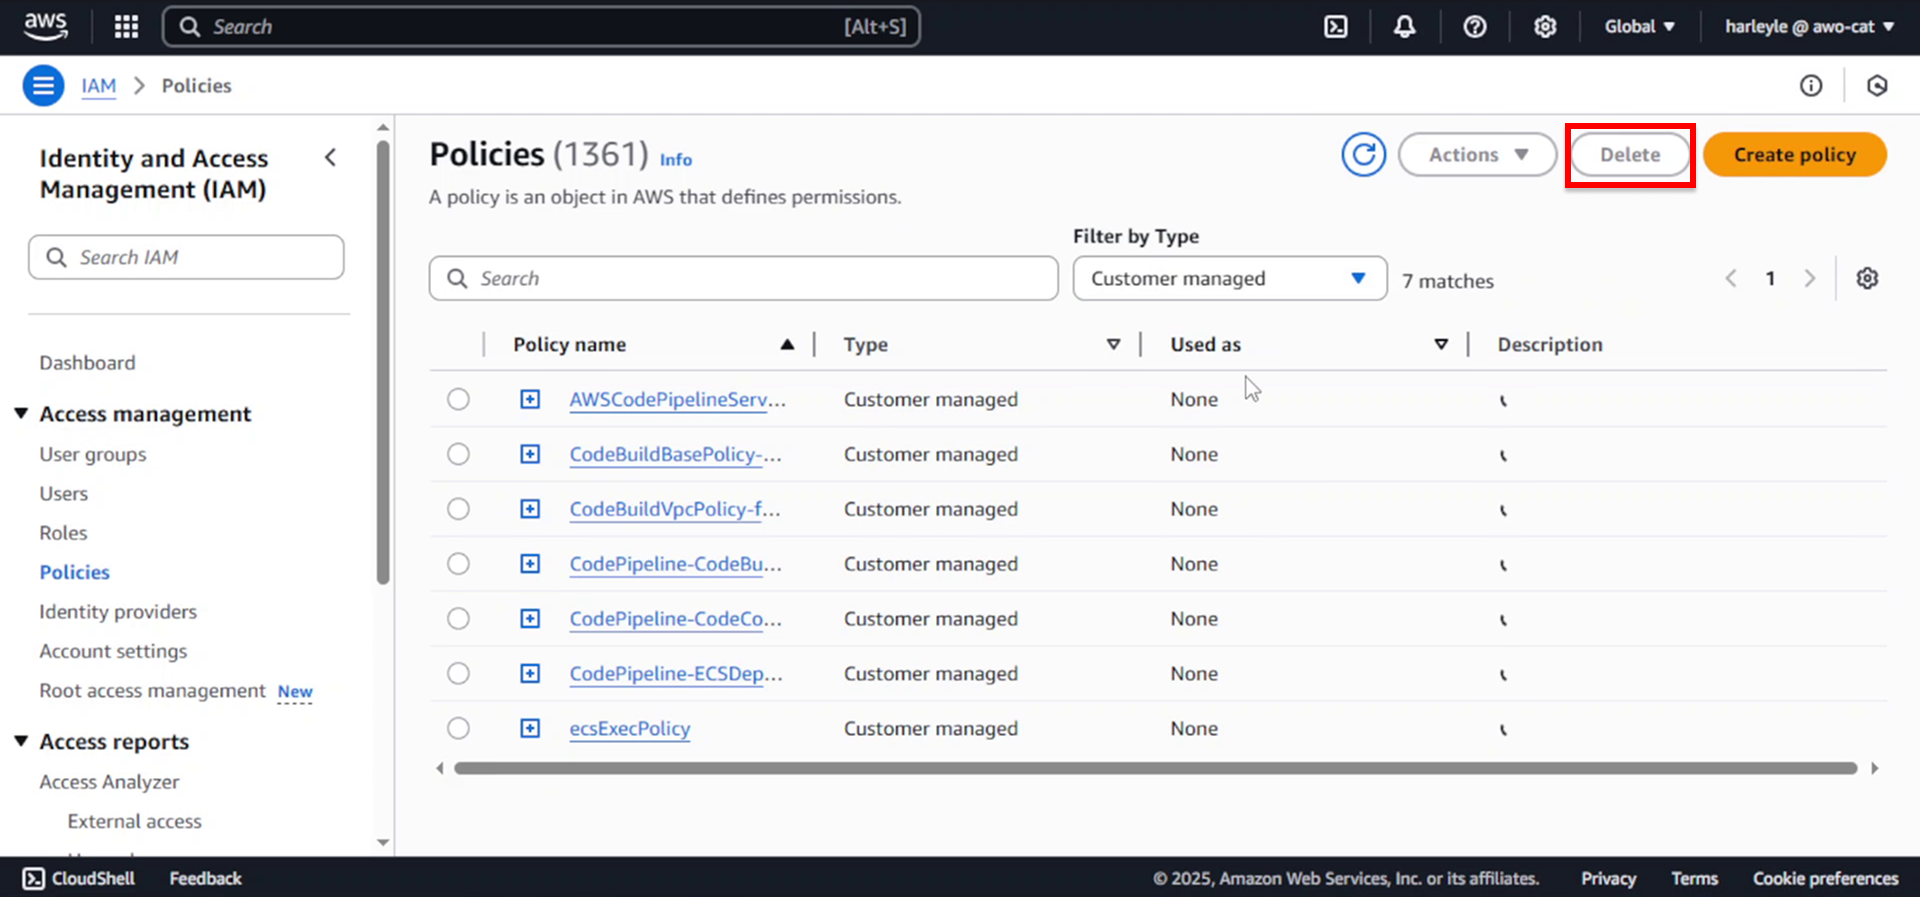This screenshot has width=1920, height=897.
Task: Go to previous page of policies
Action: 1731,279
